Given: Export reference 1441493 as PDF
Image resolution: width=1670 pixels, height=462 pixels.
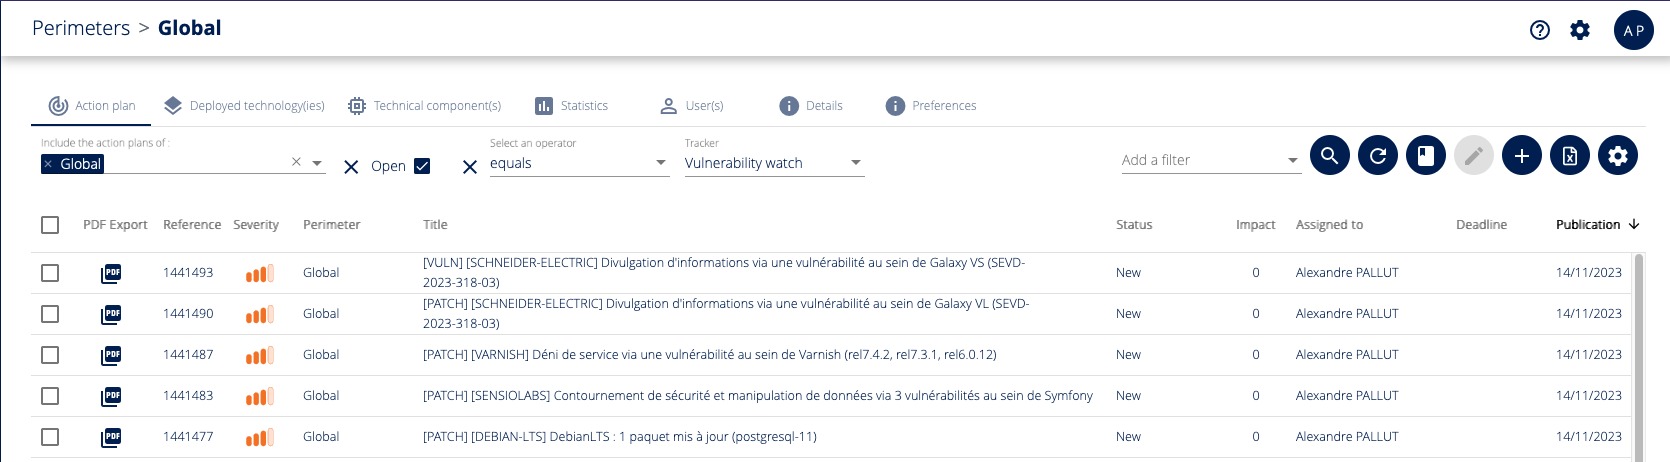Looking at the screenshot, I should (x=112, y=273).
